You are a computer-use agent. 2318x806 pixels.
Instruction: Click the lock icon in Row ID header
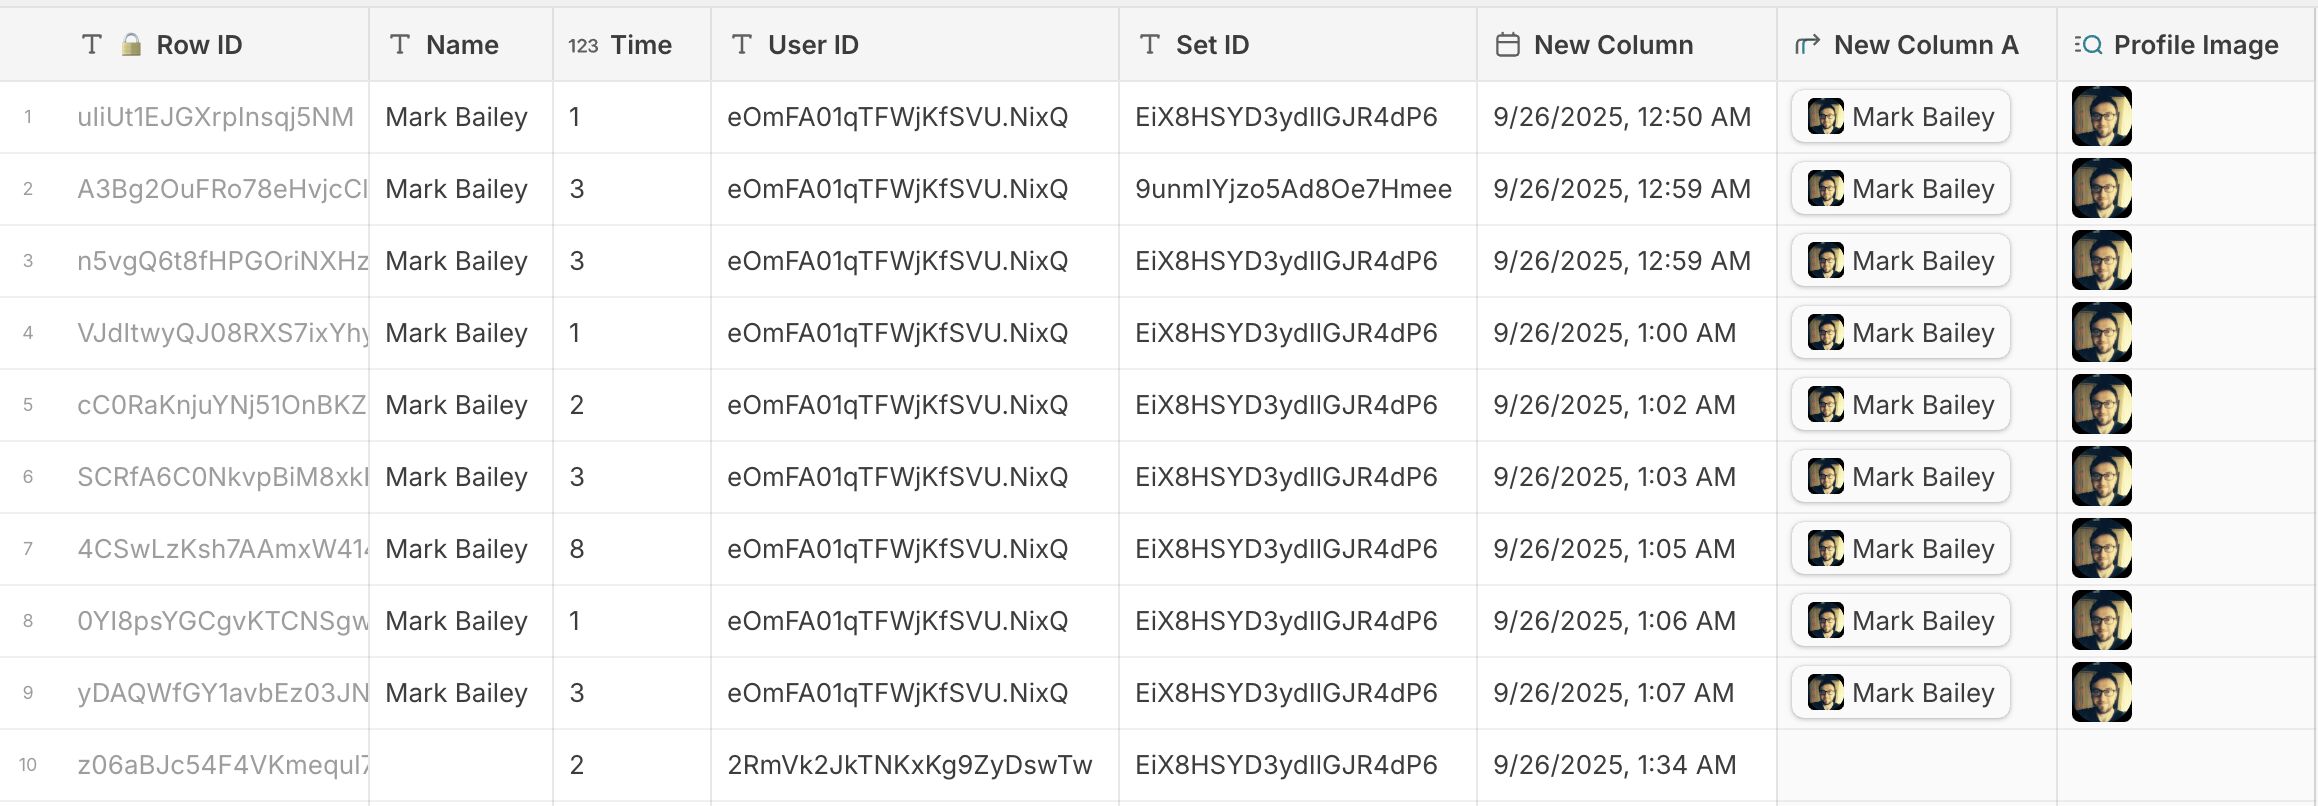(131, 45)
